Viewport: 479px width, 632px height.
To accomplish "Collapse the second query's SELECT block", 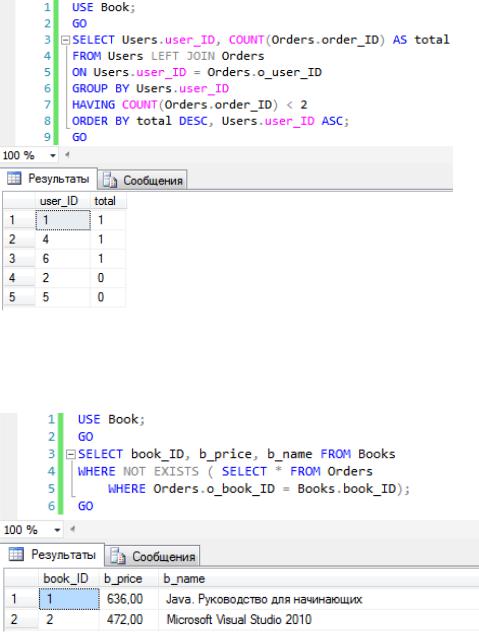I will [71, 455].
